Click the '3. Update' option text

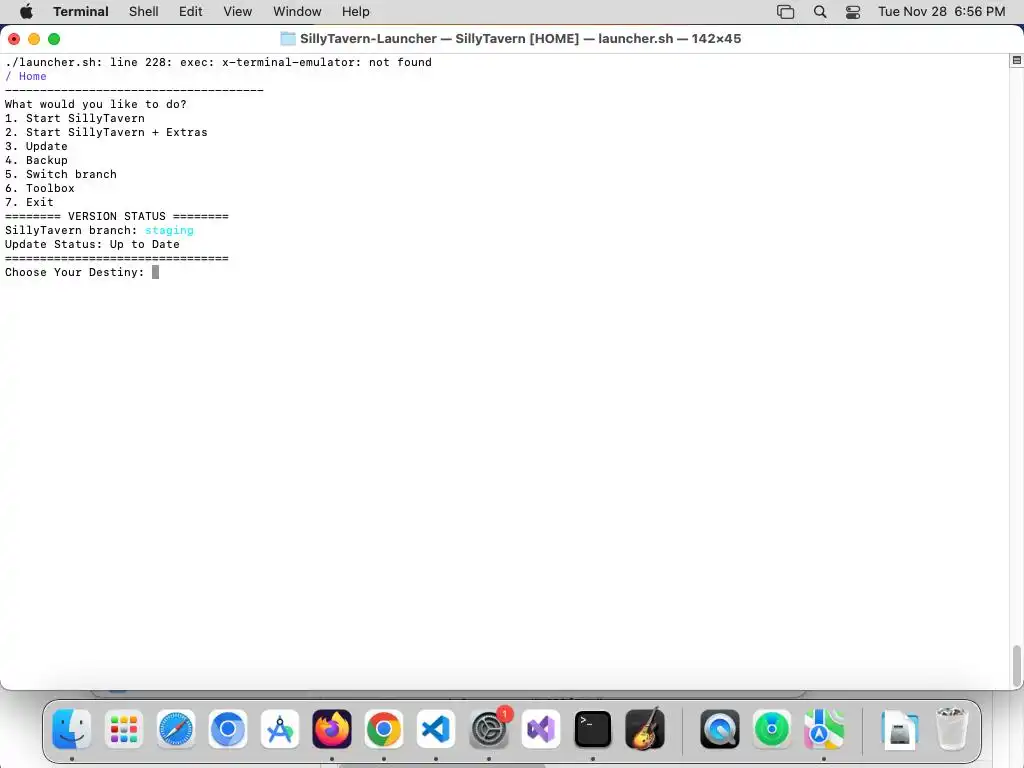36,146
